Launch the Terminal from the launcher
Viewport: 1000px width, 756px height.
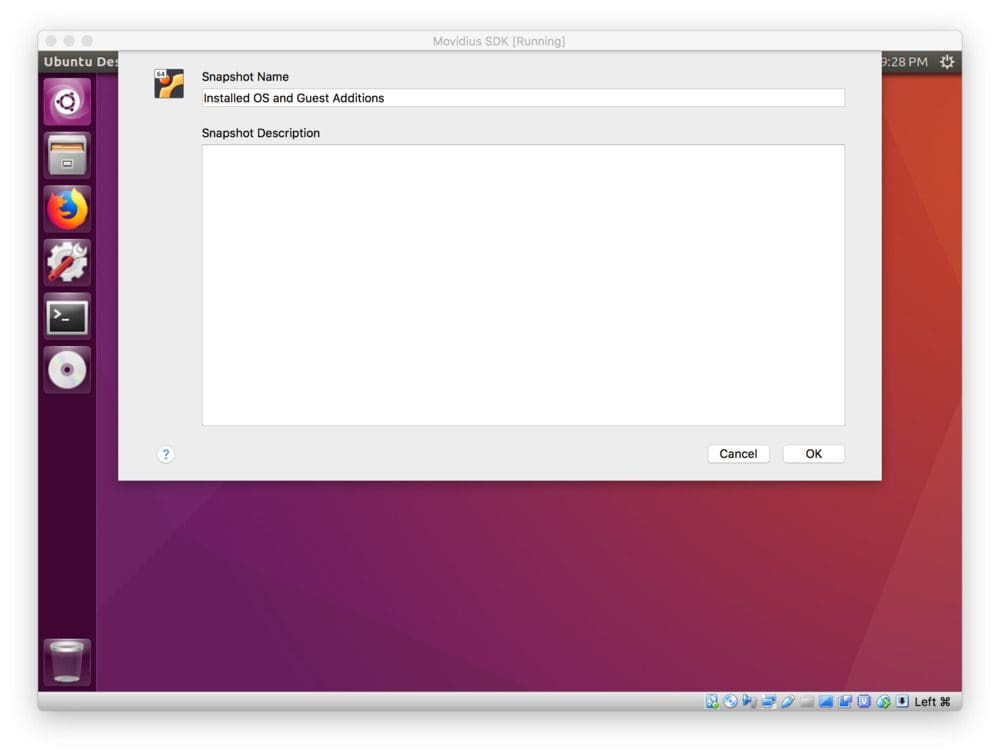pyautogui.click(x=67, y=317)
